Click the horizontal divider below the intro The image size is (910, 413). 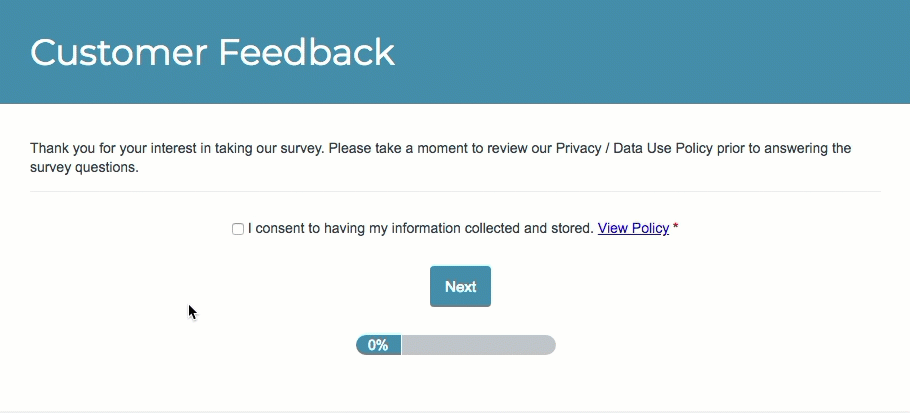coord(455,191)
